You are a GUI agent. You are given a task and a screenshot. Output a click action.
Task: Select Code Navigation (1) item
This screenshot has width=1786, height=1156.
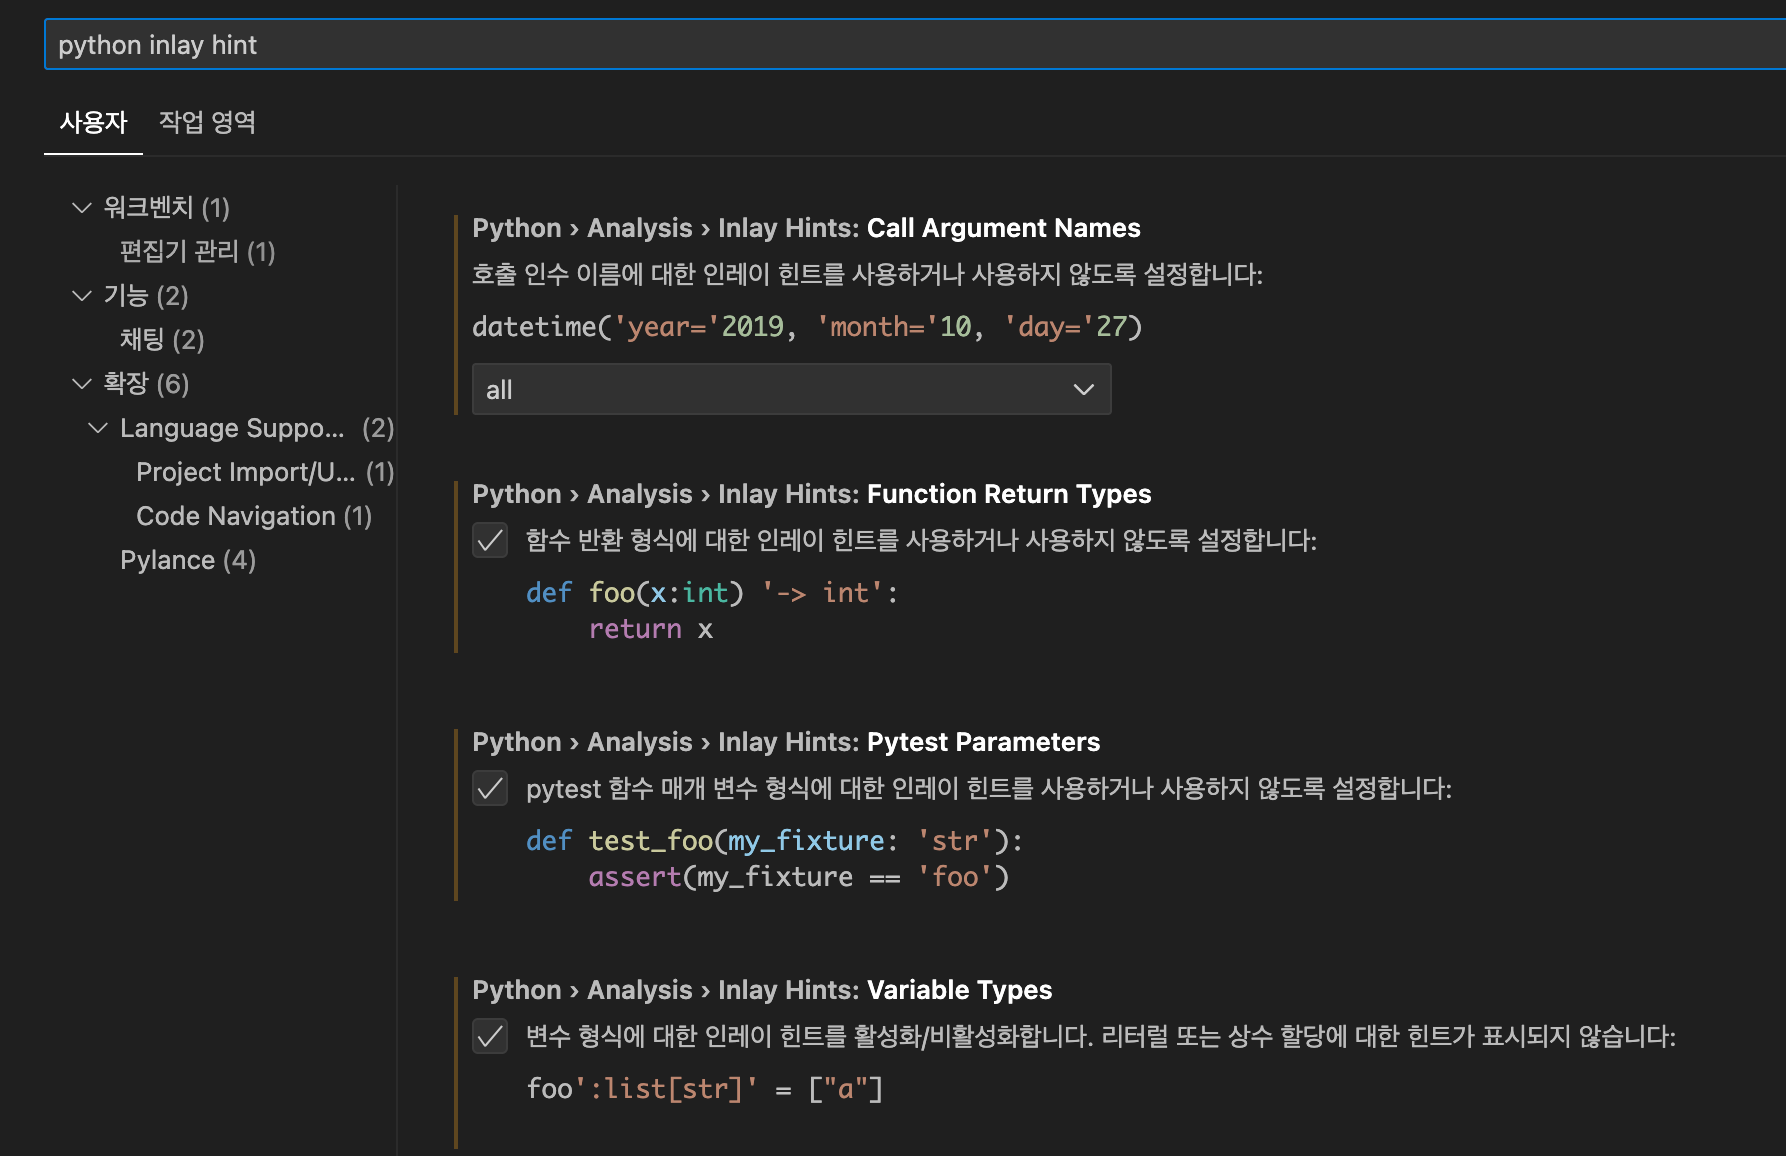(254, 515)
